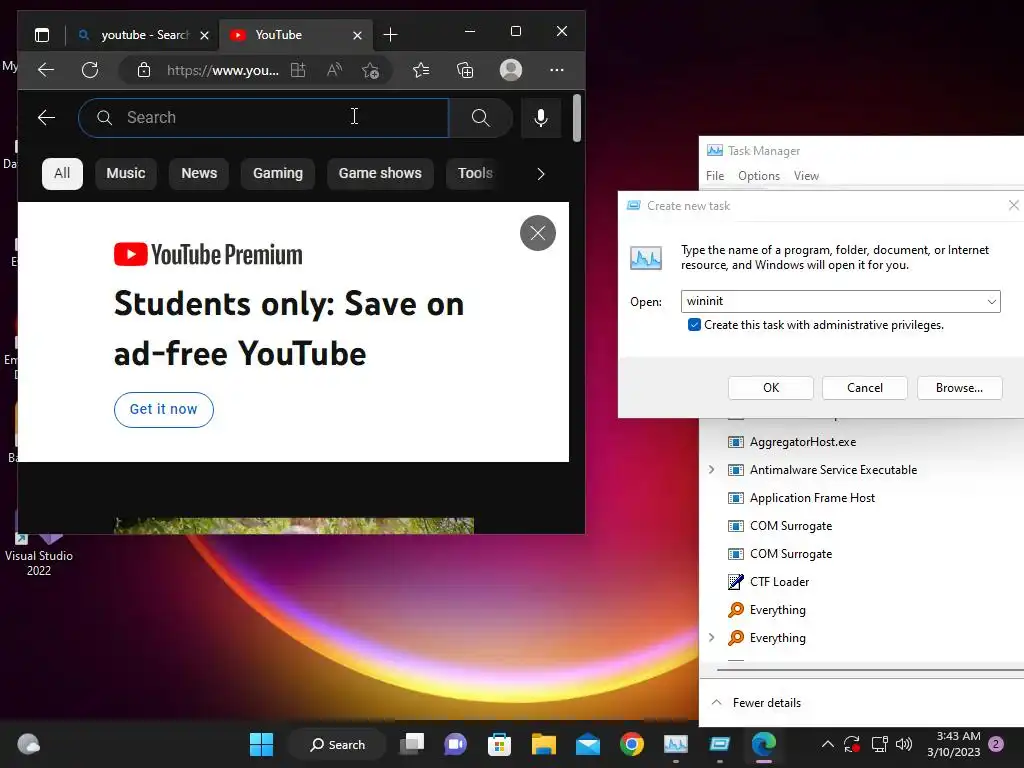Open Task View from the taskbar
Screen dimensions: 1024x768
(x=412, y=744)
